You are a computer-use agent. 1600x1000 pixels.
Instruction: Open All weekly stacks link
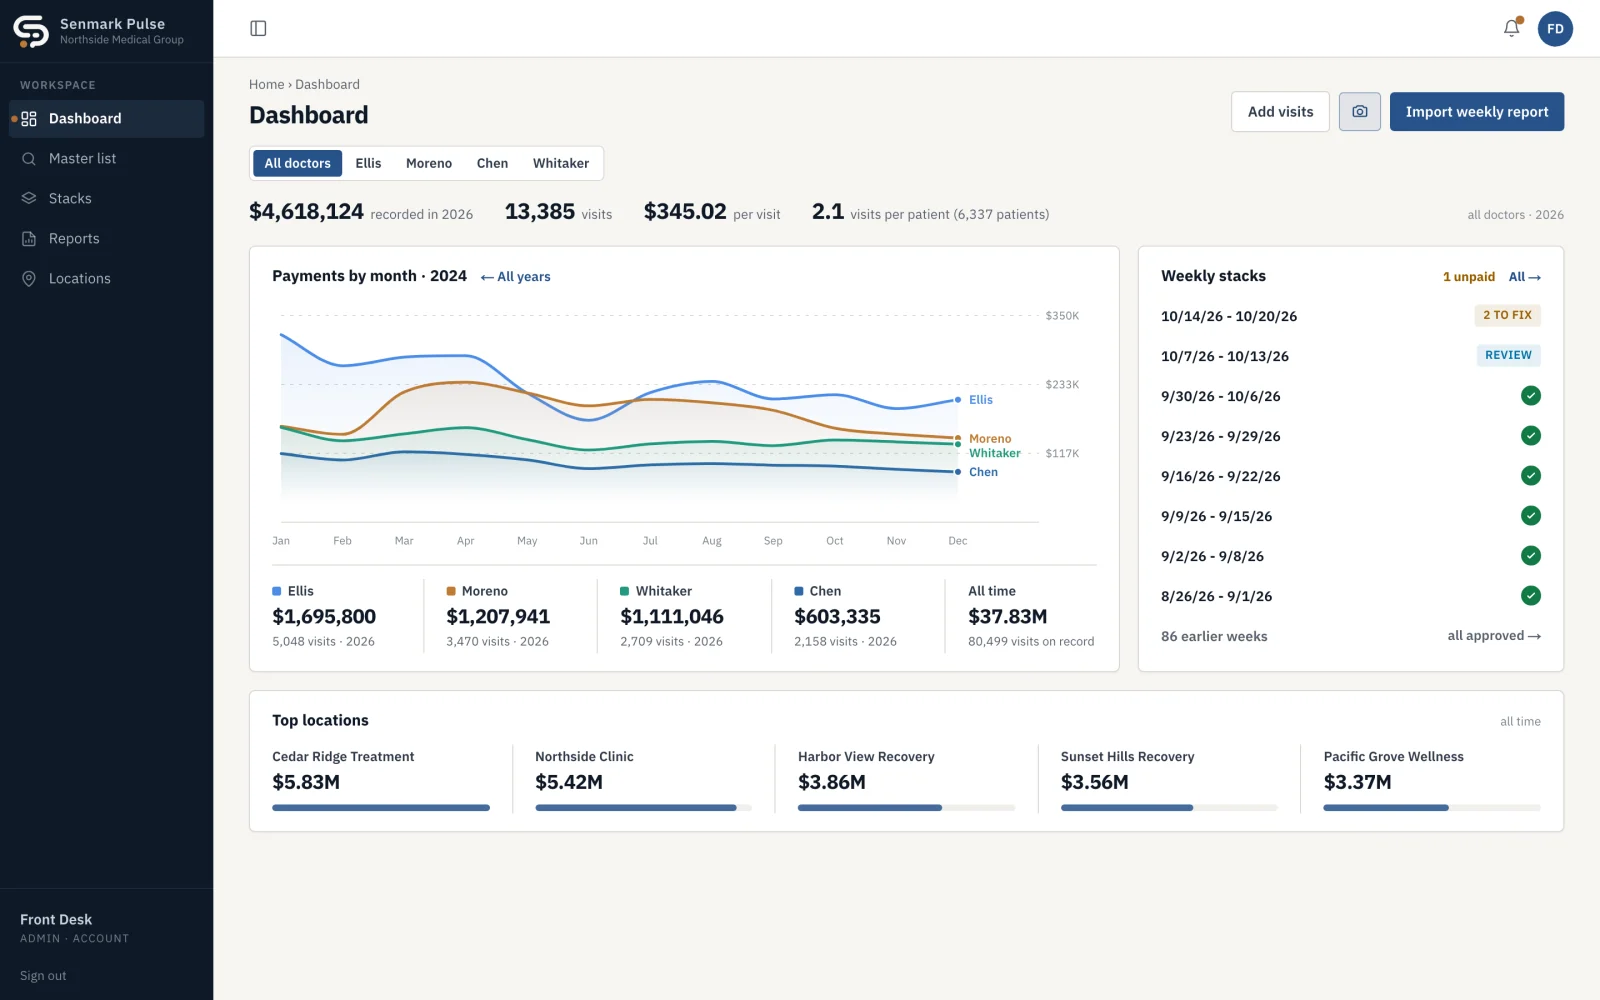tap(1525, 277)
